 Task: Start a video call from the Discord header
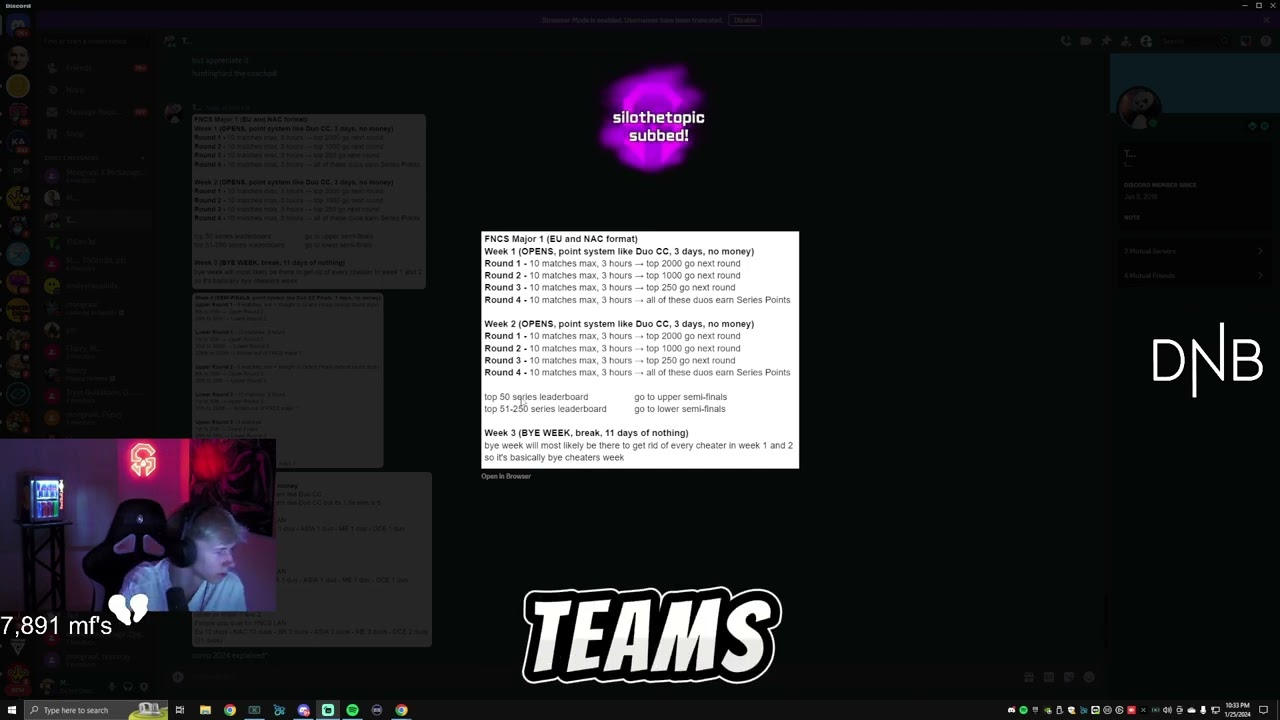click(x=1086, y=41)
